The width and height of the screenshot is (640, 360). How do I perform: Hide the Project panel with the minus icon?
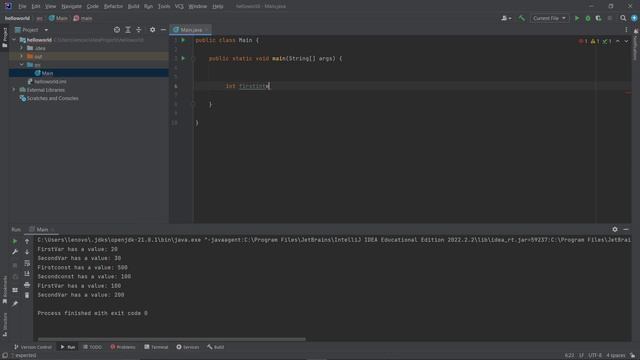tap(163, 30)
